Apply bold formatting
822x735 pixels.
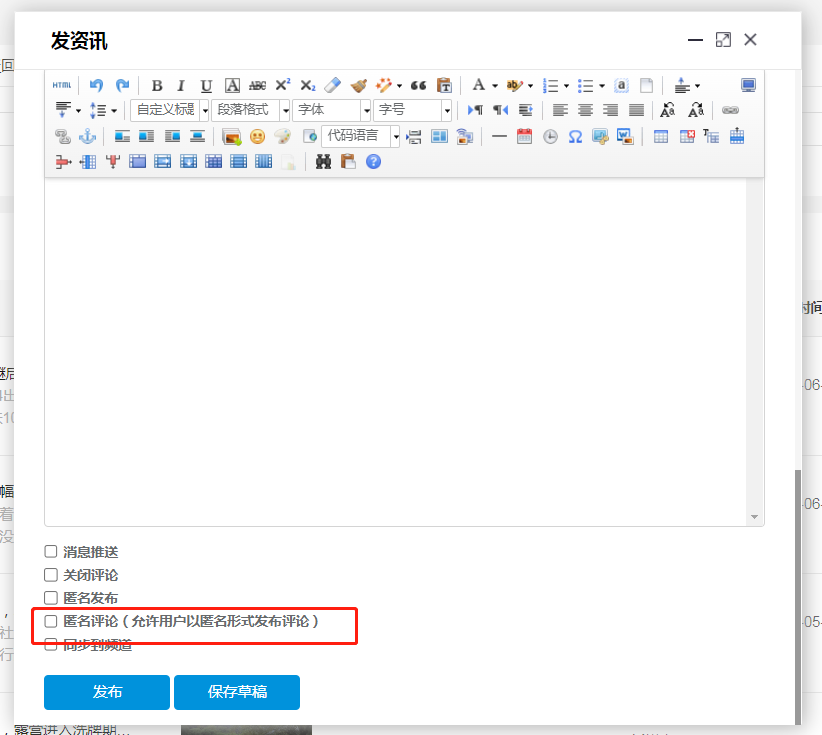pyautogui.click(x=157, y=85)
